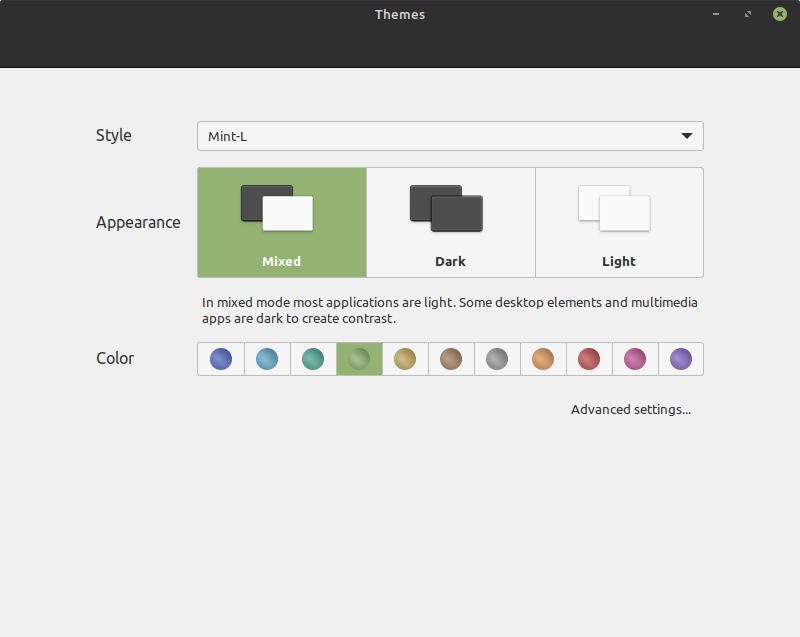This screenshot has width=800, height=637.
Task: Select the grey accent color
Action: point(497,359)
